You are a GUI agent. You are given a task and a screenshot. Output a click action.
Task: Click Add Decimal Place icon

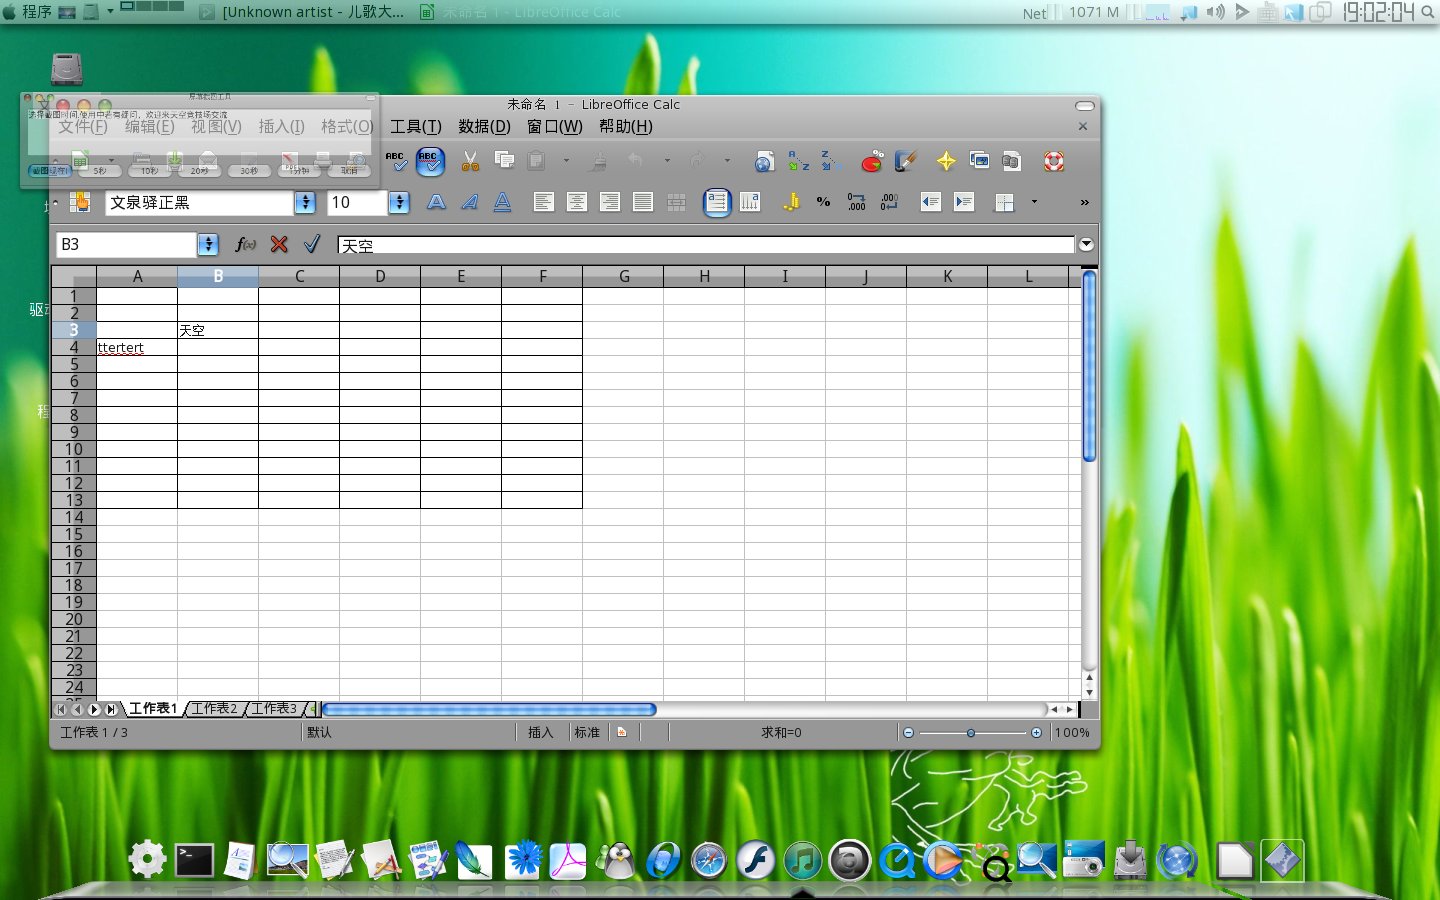857,202
